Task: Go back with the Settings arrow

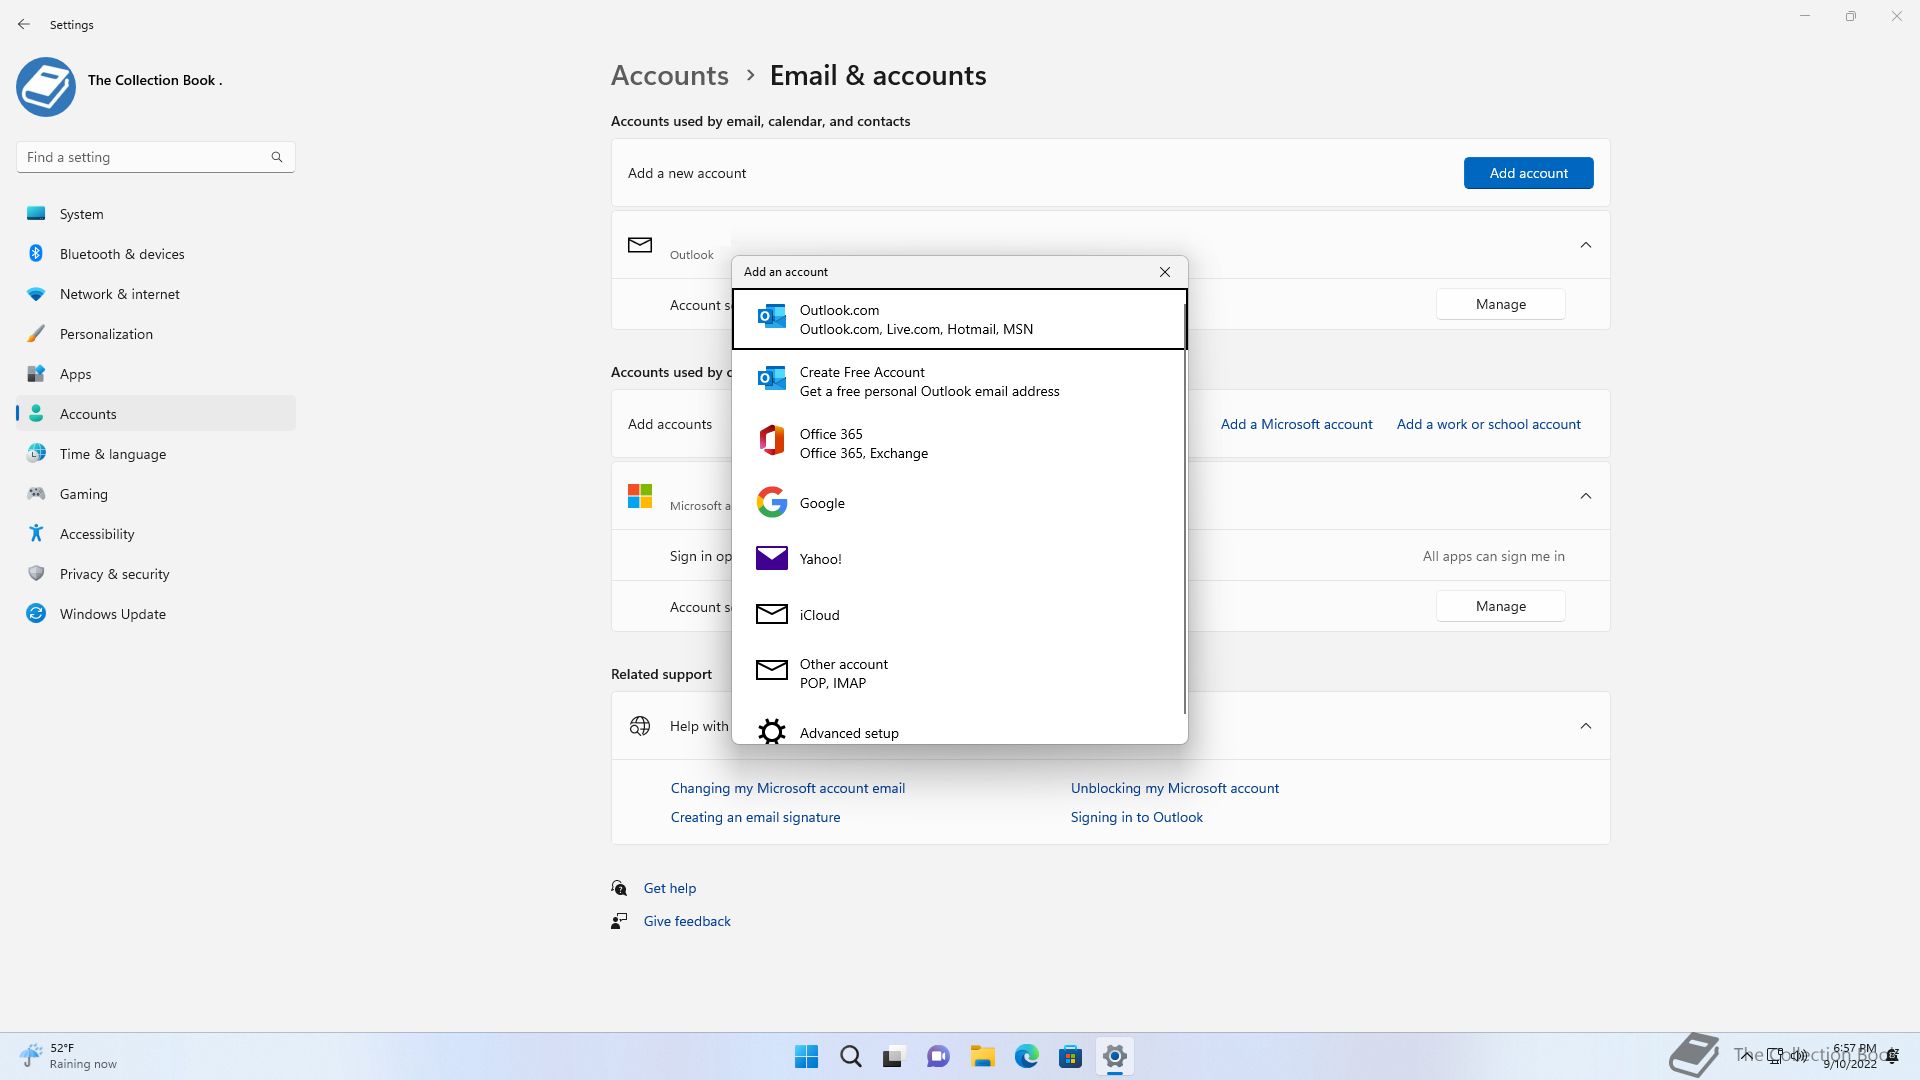Action: [x=24, y=24]
